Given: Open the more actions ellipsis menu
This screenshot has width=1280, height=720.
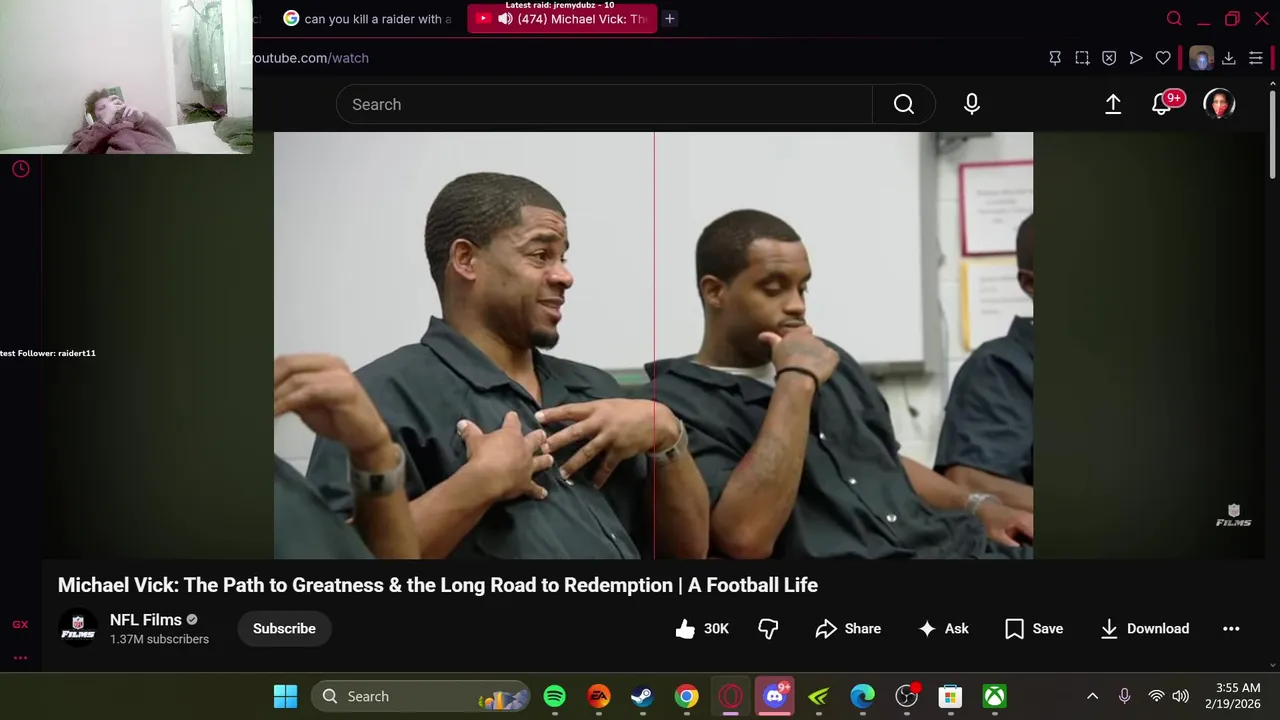Looking at the screenshot, I should coord(1231,628).
